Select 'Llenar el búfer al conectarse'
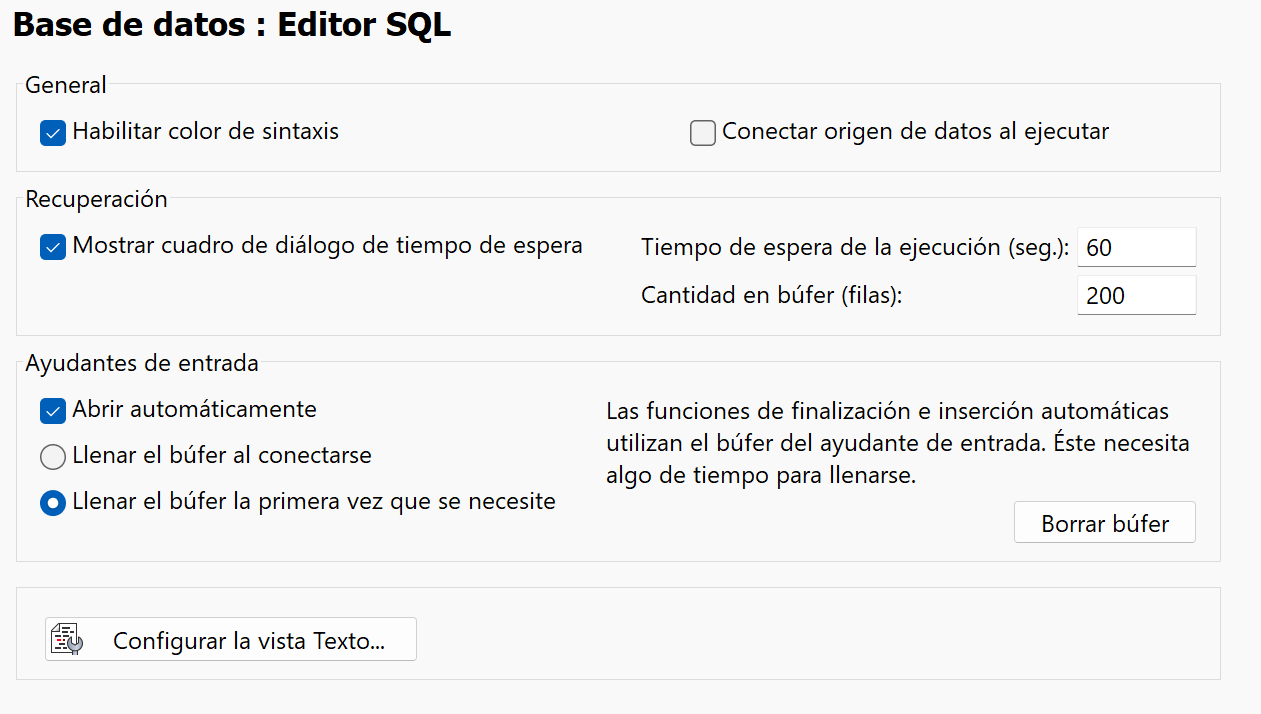The image size is (1261, 714). tap(52, 456)
